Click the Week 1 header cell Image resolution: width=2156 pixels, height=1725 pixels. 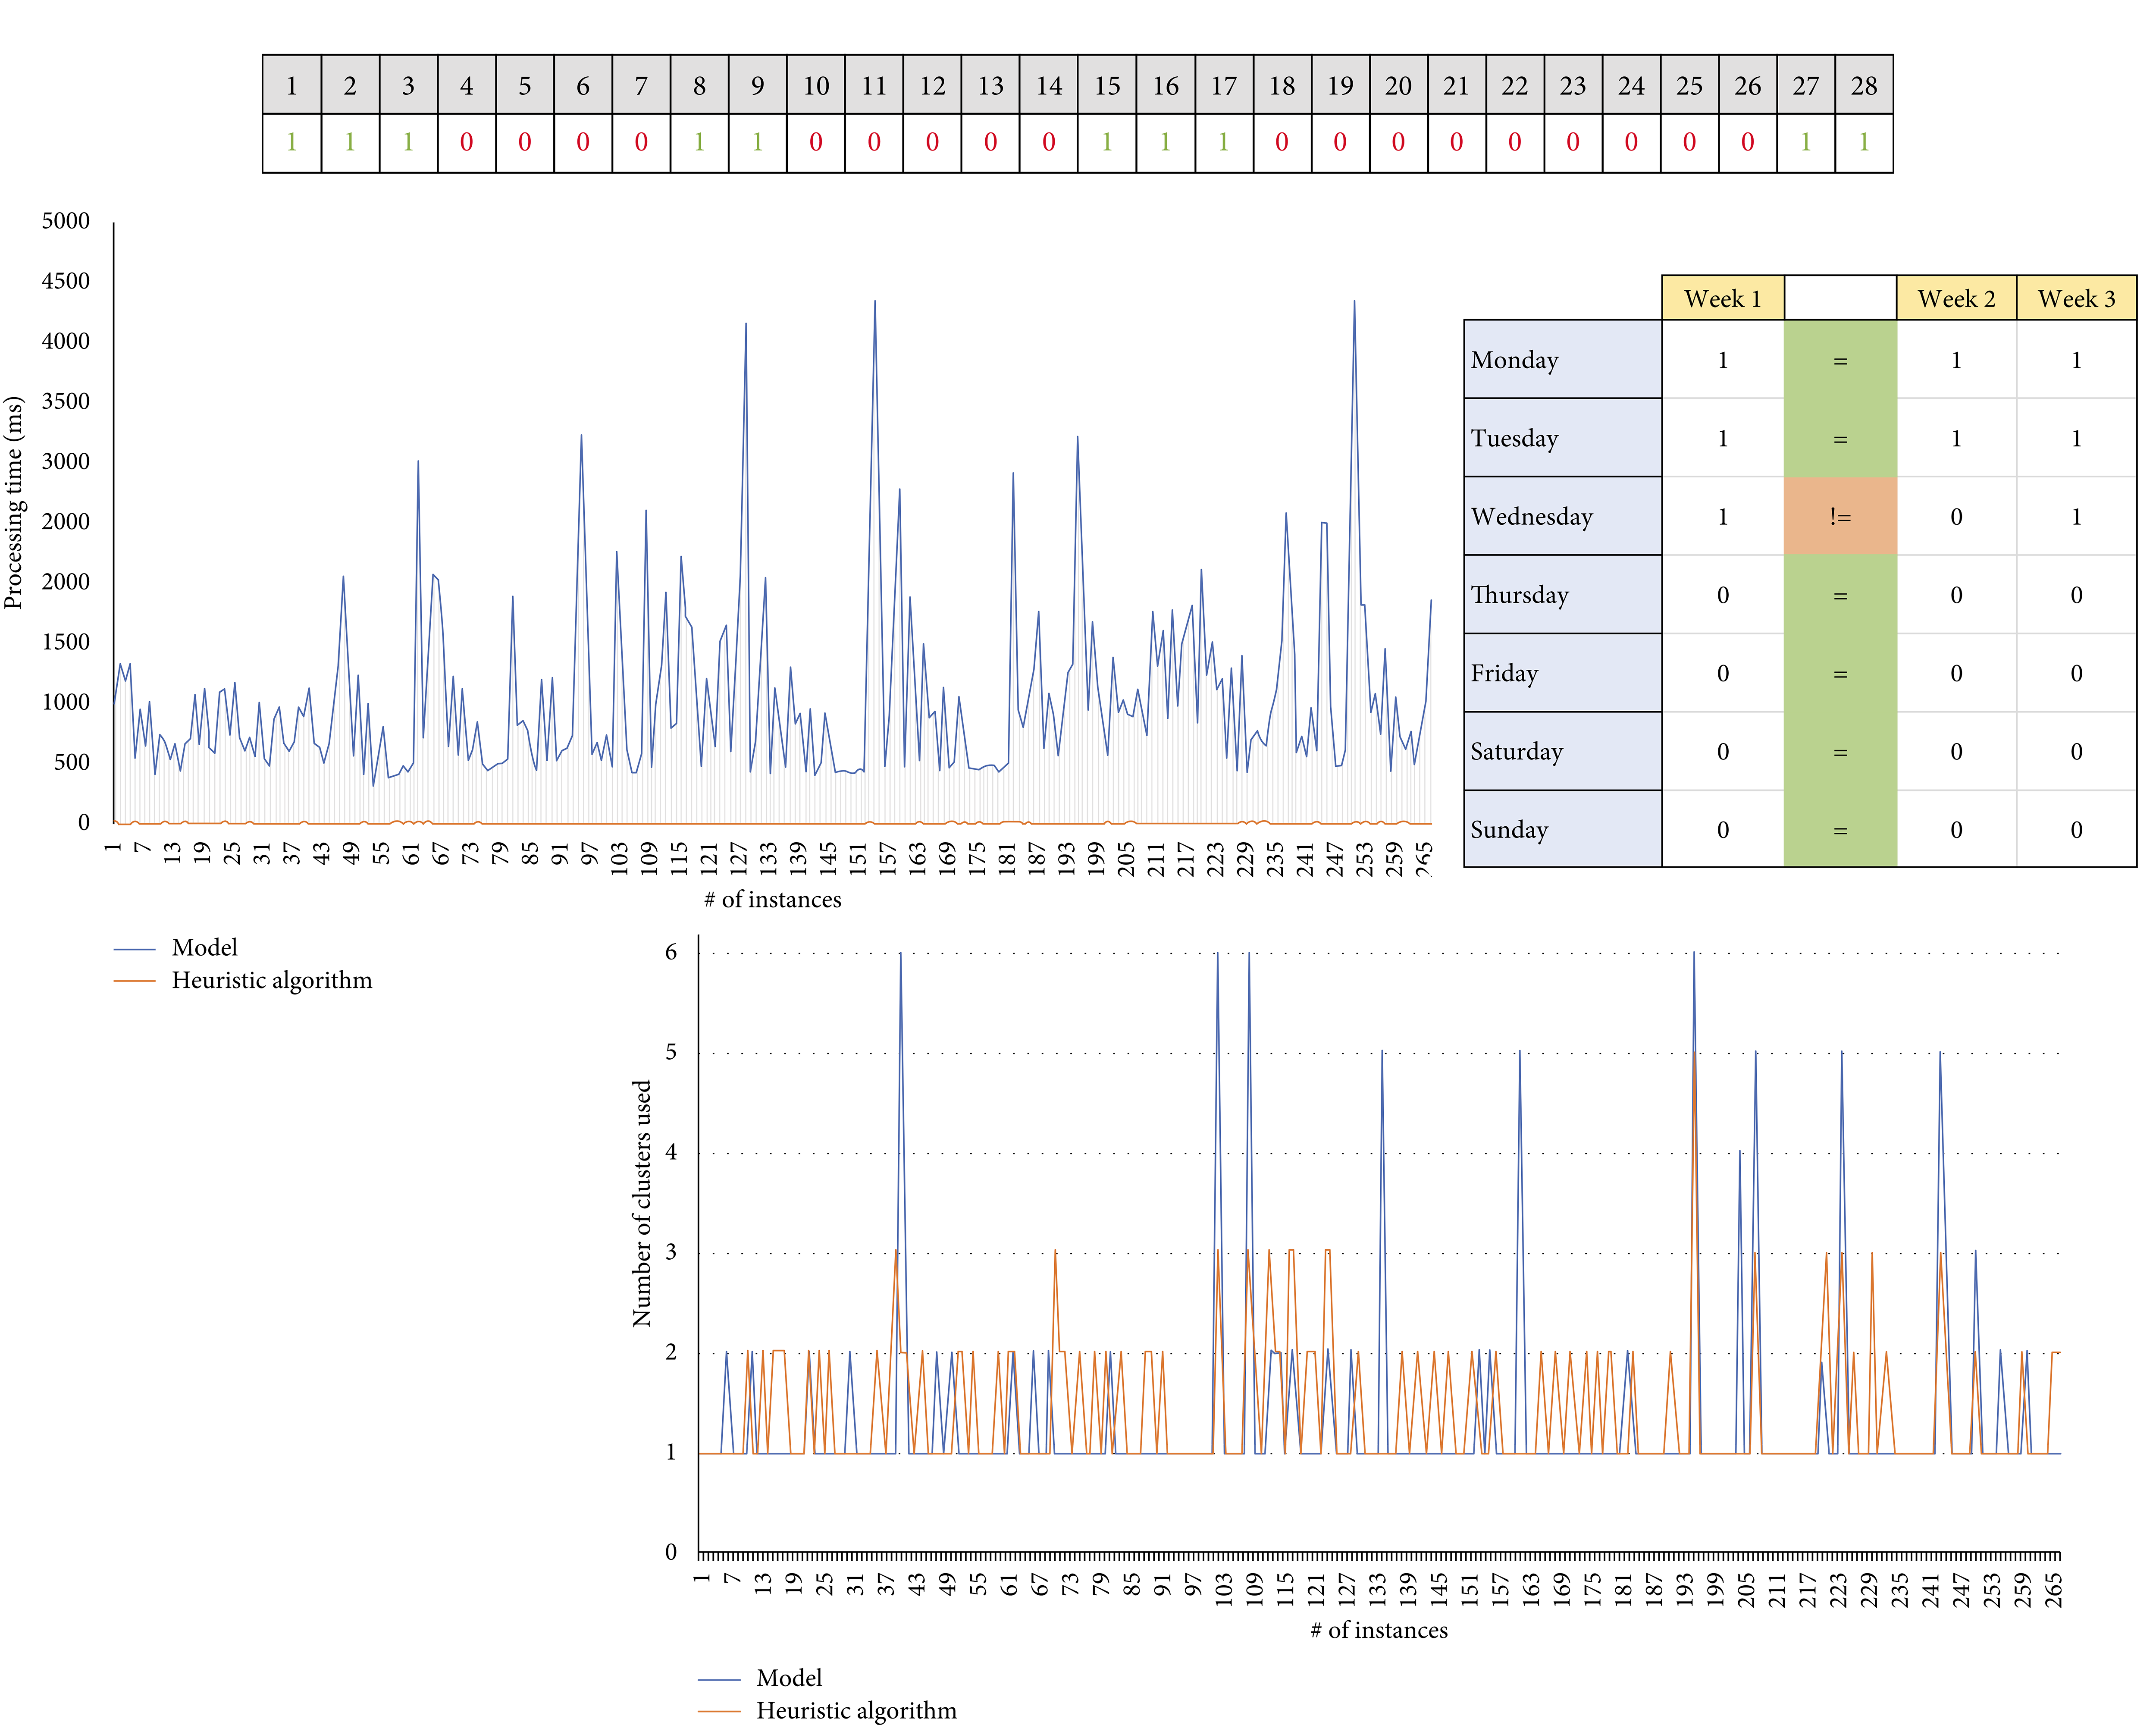1722,298
